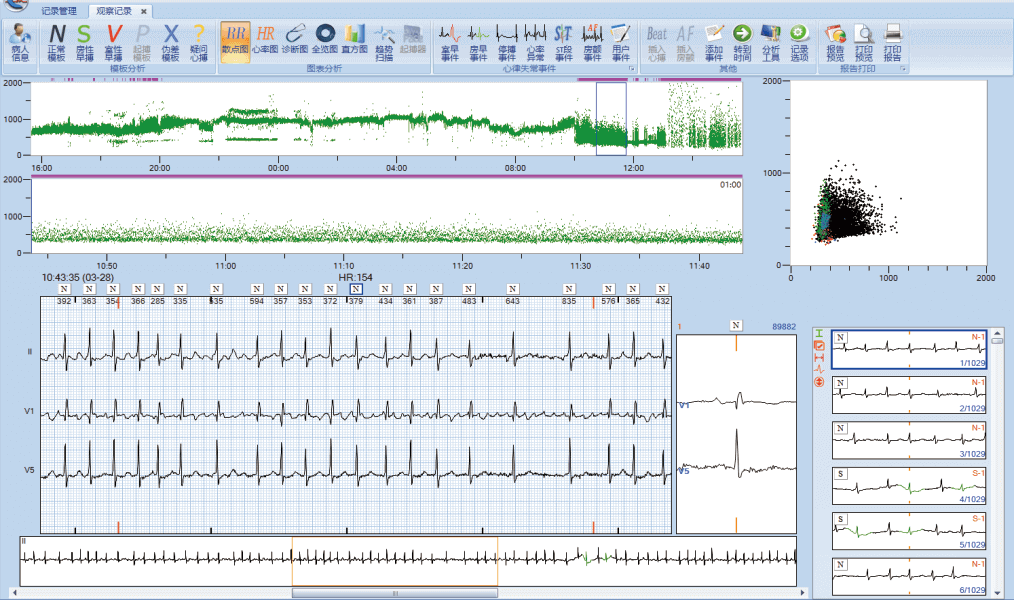The width and height of the screenshot is (1014, 600).
Task: Expand the 心律失常事件 group dialog launcher
Action: pos(631,69)
